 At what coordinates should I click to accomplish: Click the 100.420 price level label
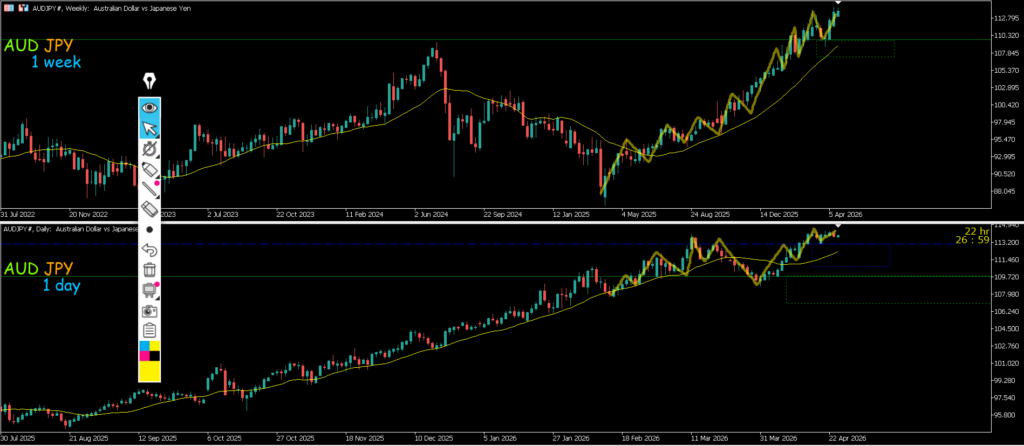1006,105
